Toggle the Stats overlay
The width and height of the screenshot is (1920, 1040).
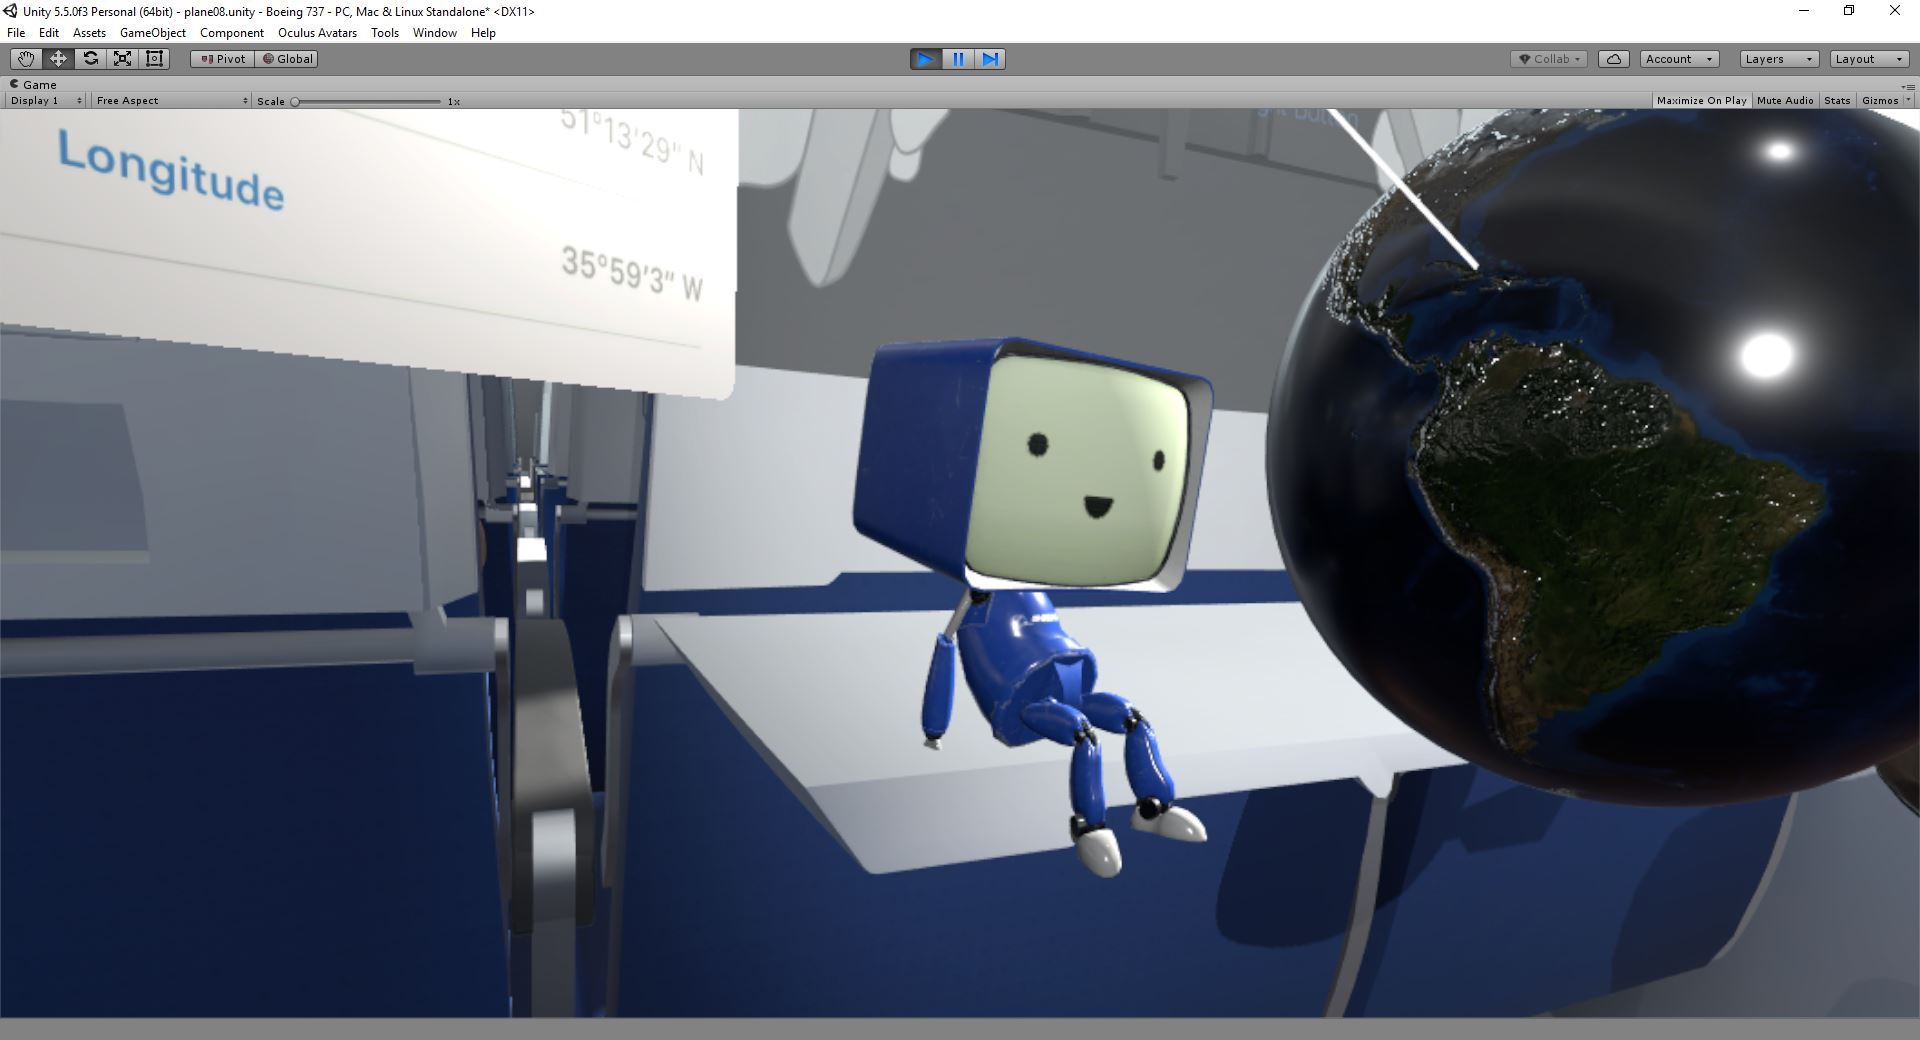pos(1837,101)
